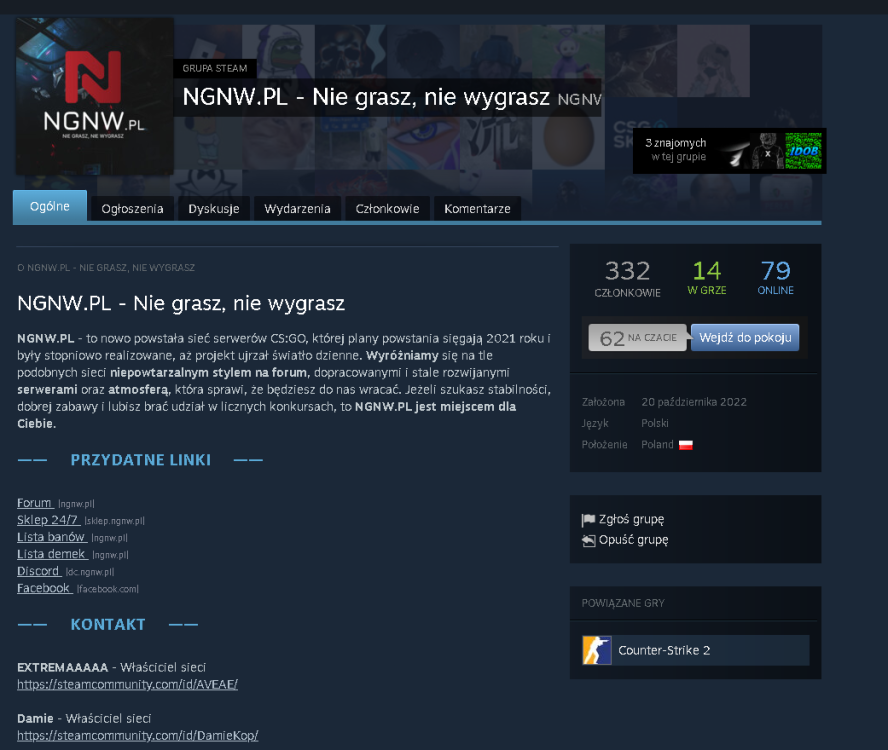Click the PRZYDATNE LINKI heading
Viewport: 888px width, 750px height.
click(140, 460)
